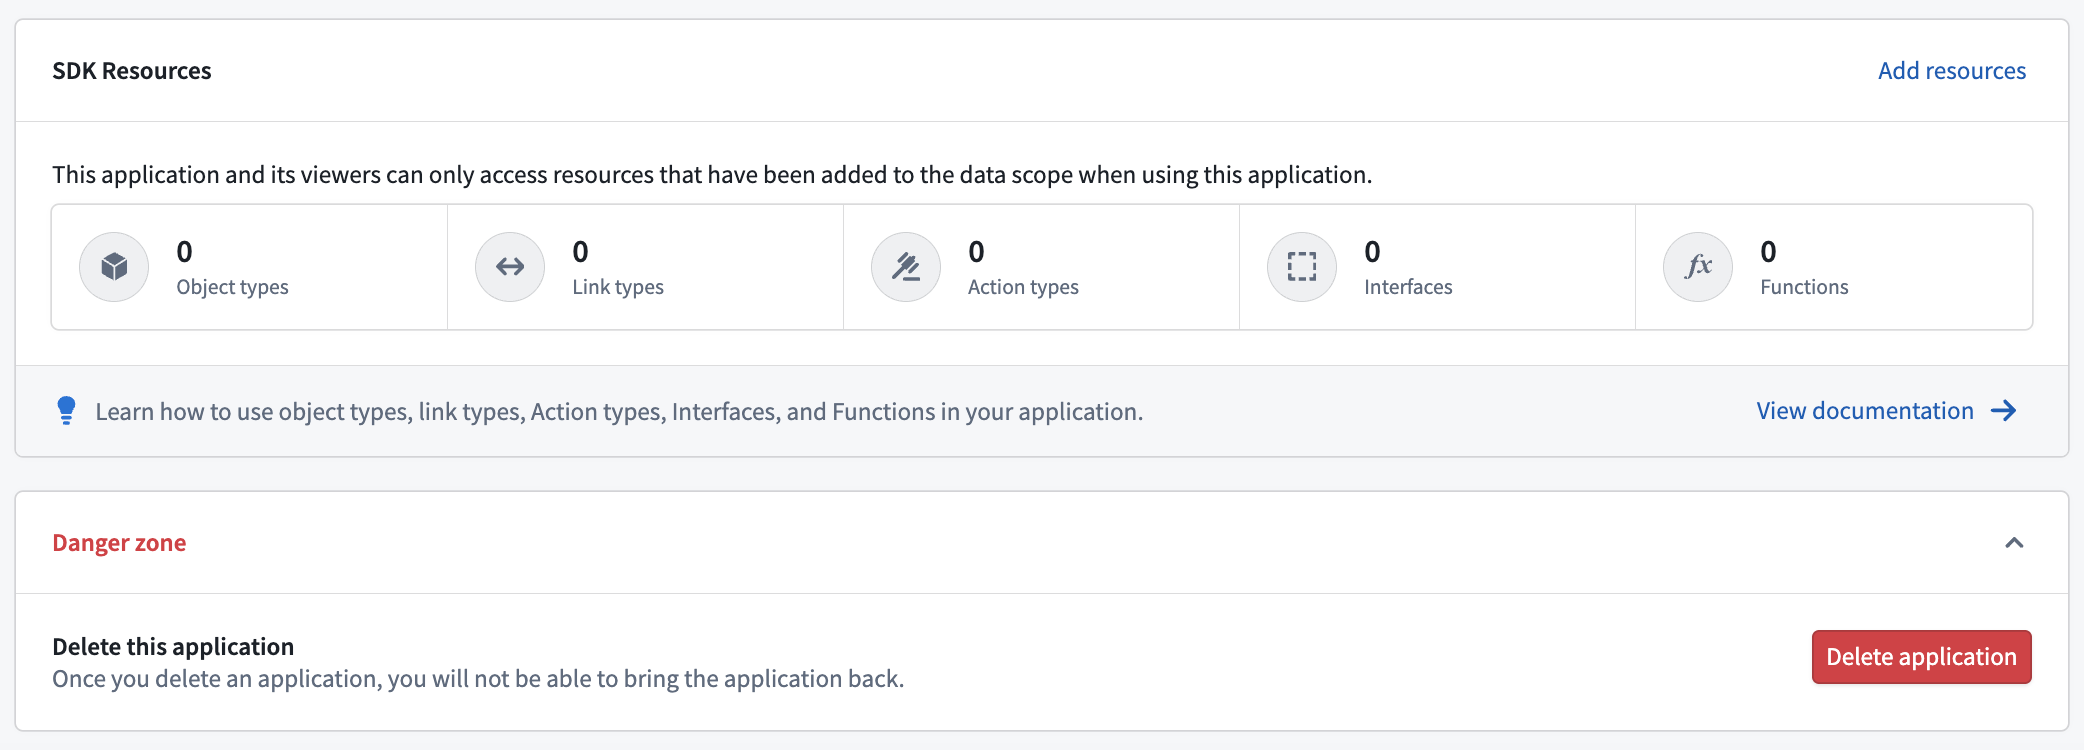This screenshot has width=2084, height=750.
Task: Select the Functions label
Action: (1804, 287)
